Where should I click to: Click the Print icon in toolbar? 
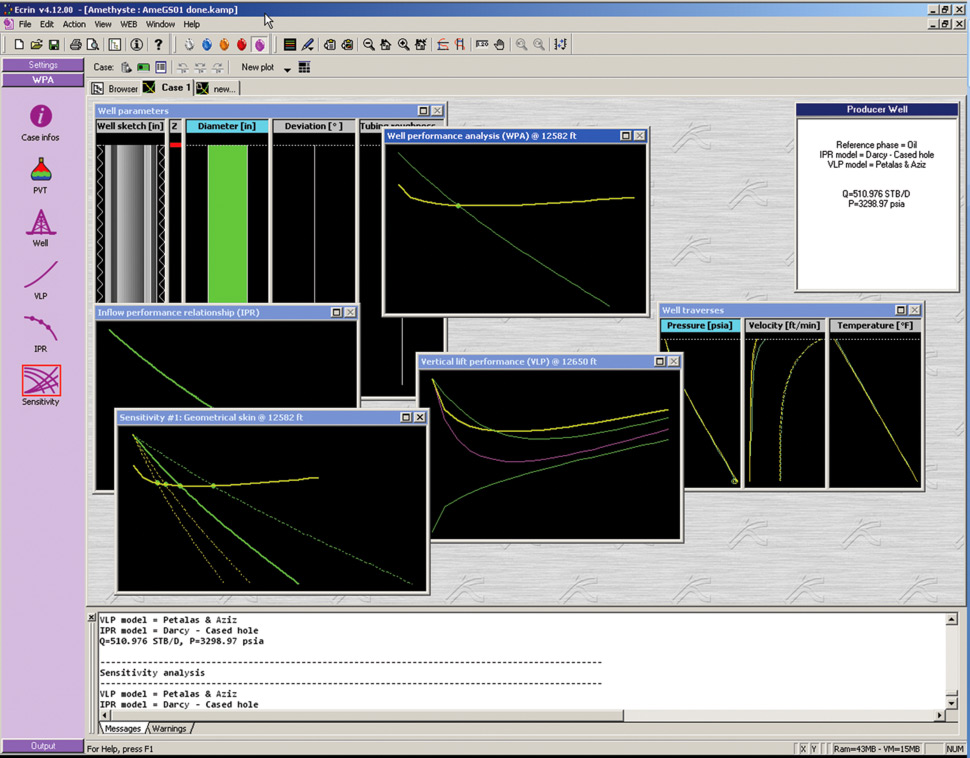75,45
